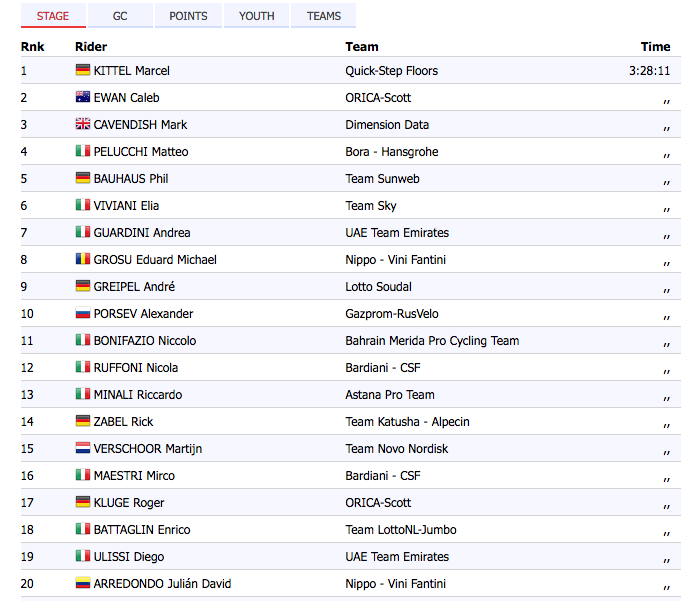Click the Rider column header
The height and width of the screenshot is (601, 697).
(91, 47)
